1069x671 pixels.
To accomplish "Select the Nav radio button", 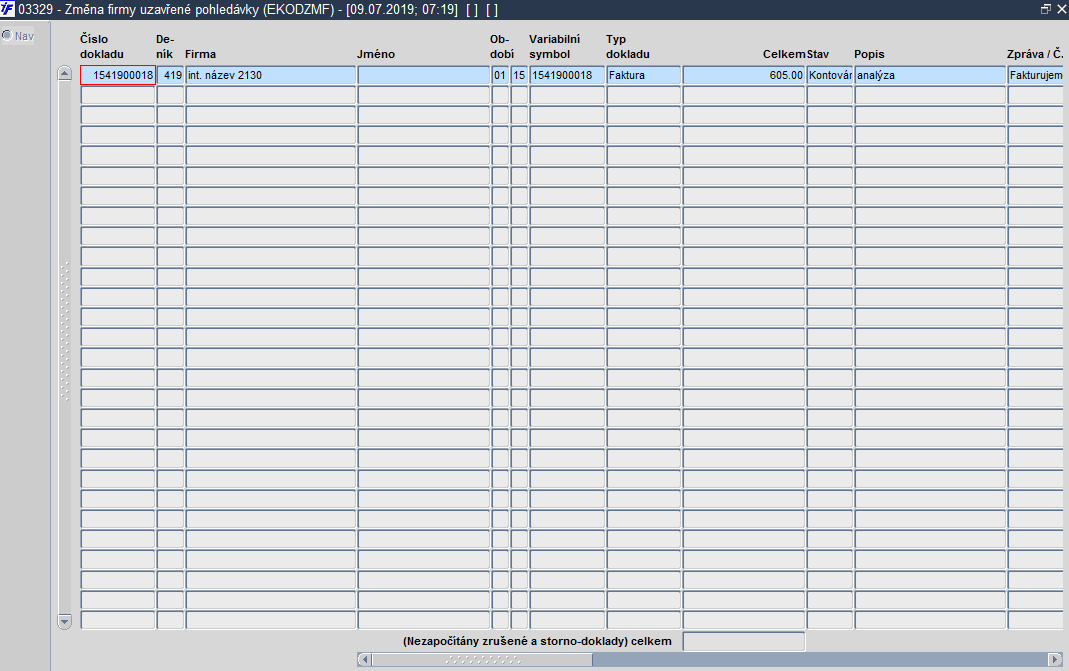I will [7, 35].
